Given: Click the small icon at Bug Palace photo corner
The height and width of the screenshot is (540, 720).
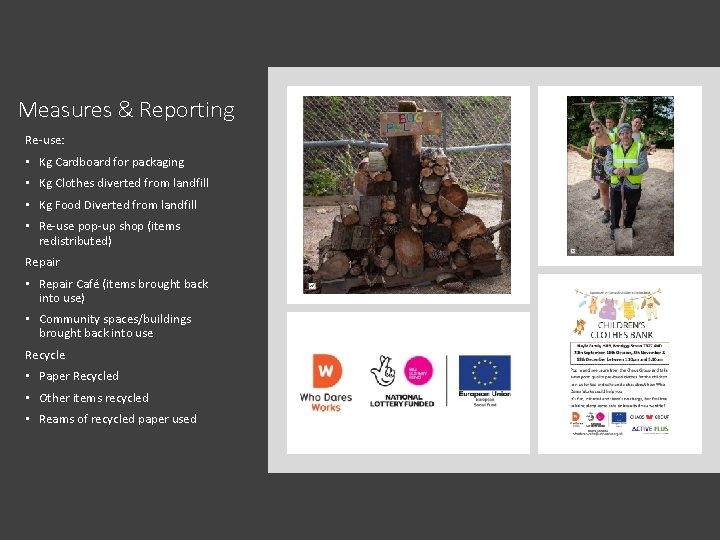Looking at the screenshot, I should [x=312, y=286].
